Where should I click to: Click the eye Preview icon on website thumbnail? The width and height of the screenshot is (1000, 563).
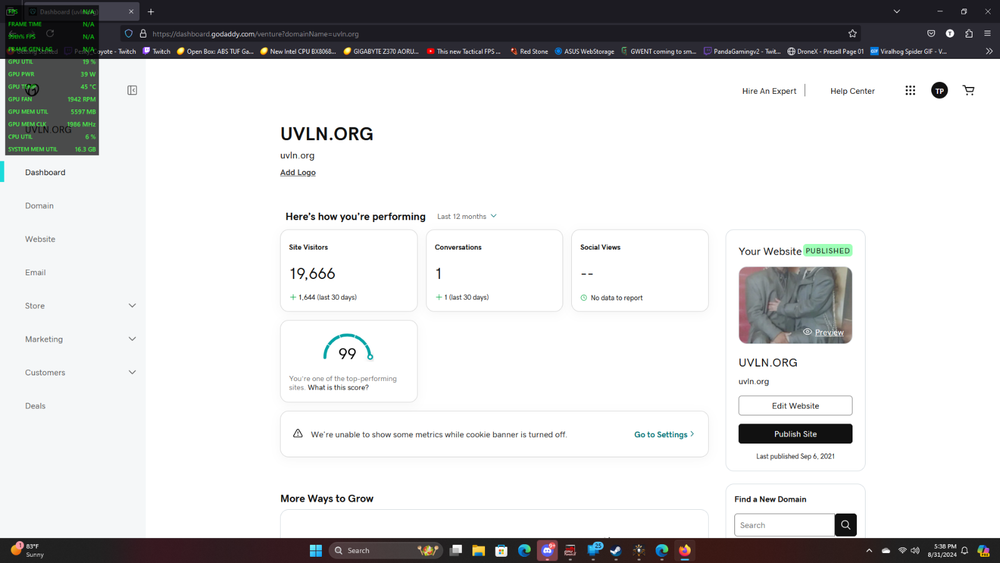point(807,332)
